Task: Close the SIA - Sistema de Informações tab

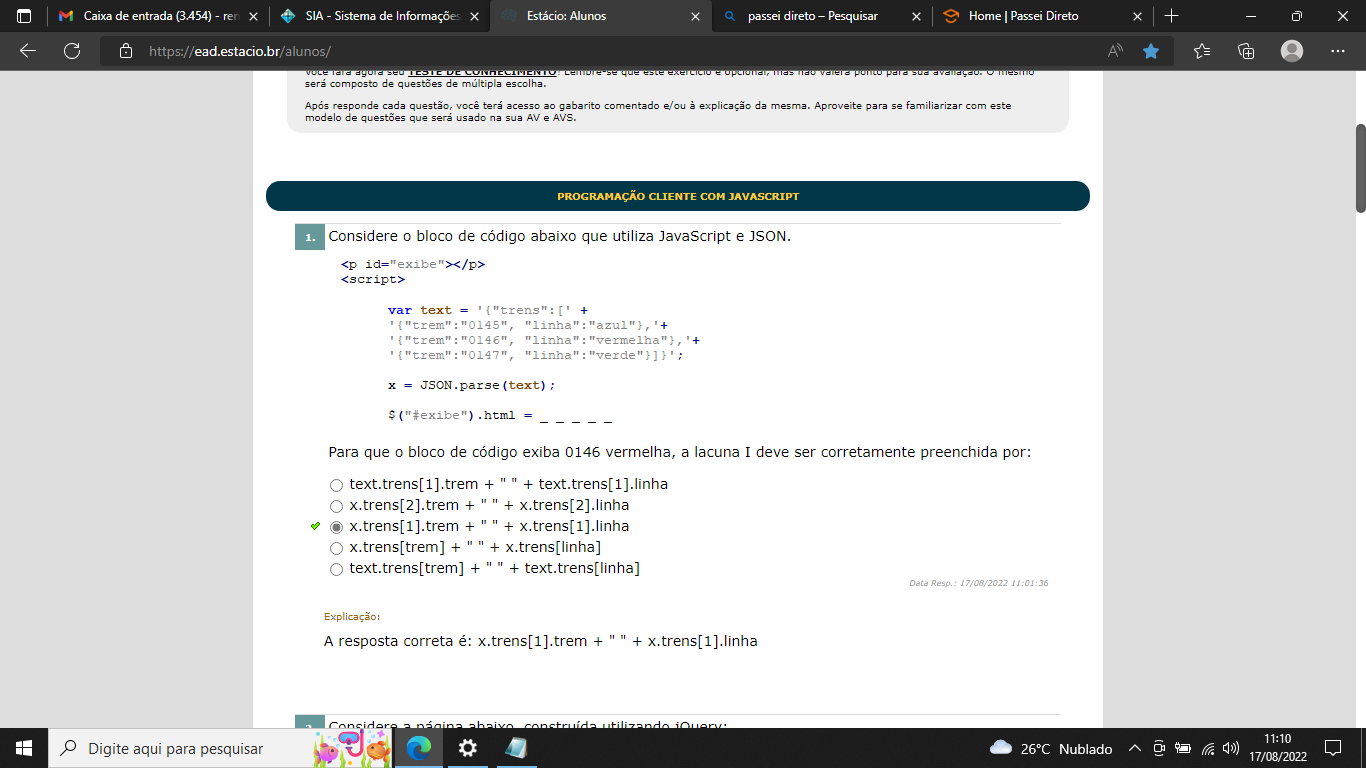Action: pos(474,16)
